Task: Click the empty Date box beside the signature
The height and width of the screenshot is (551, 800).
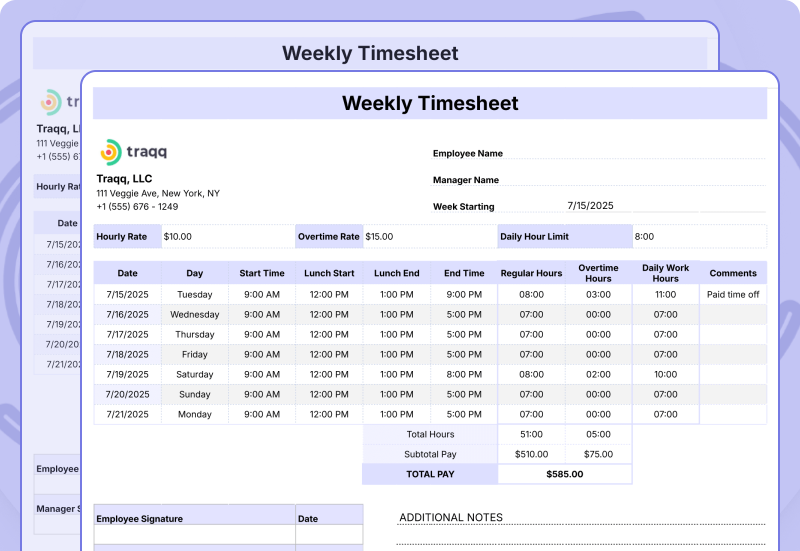Action: pyautogui.click(x=329, y=534)
